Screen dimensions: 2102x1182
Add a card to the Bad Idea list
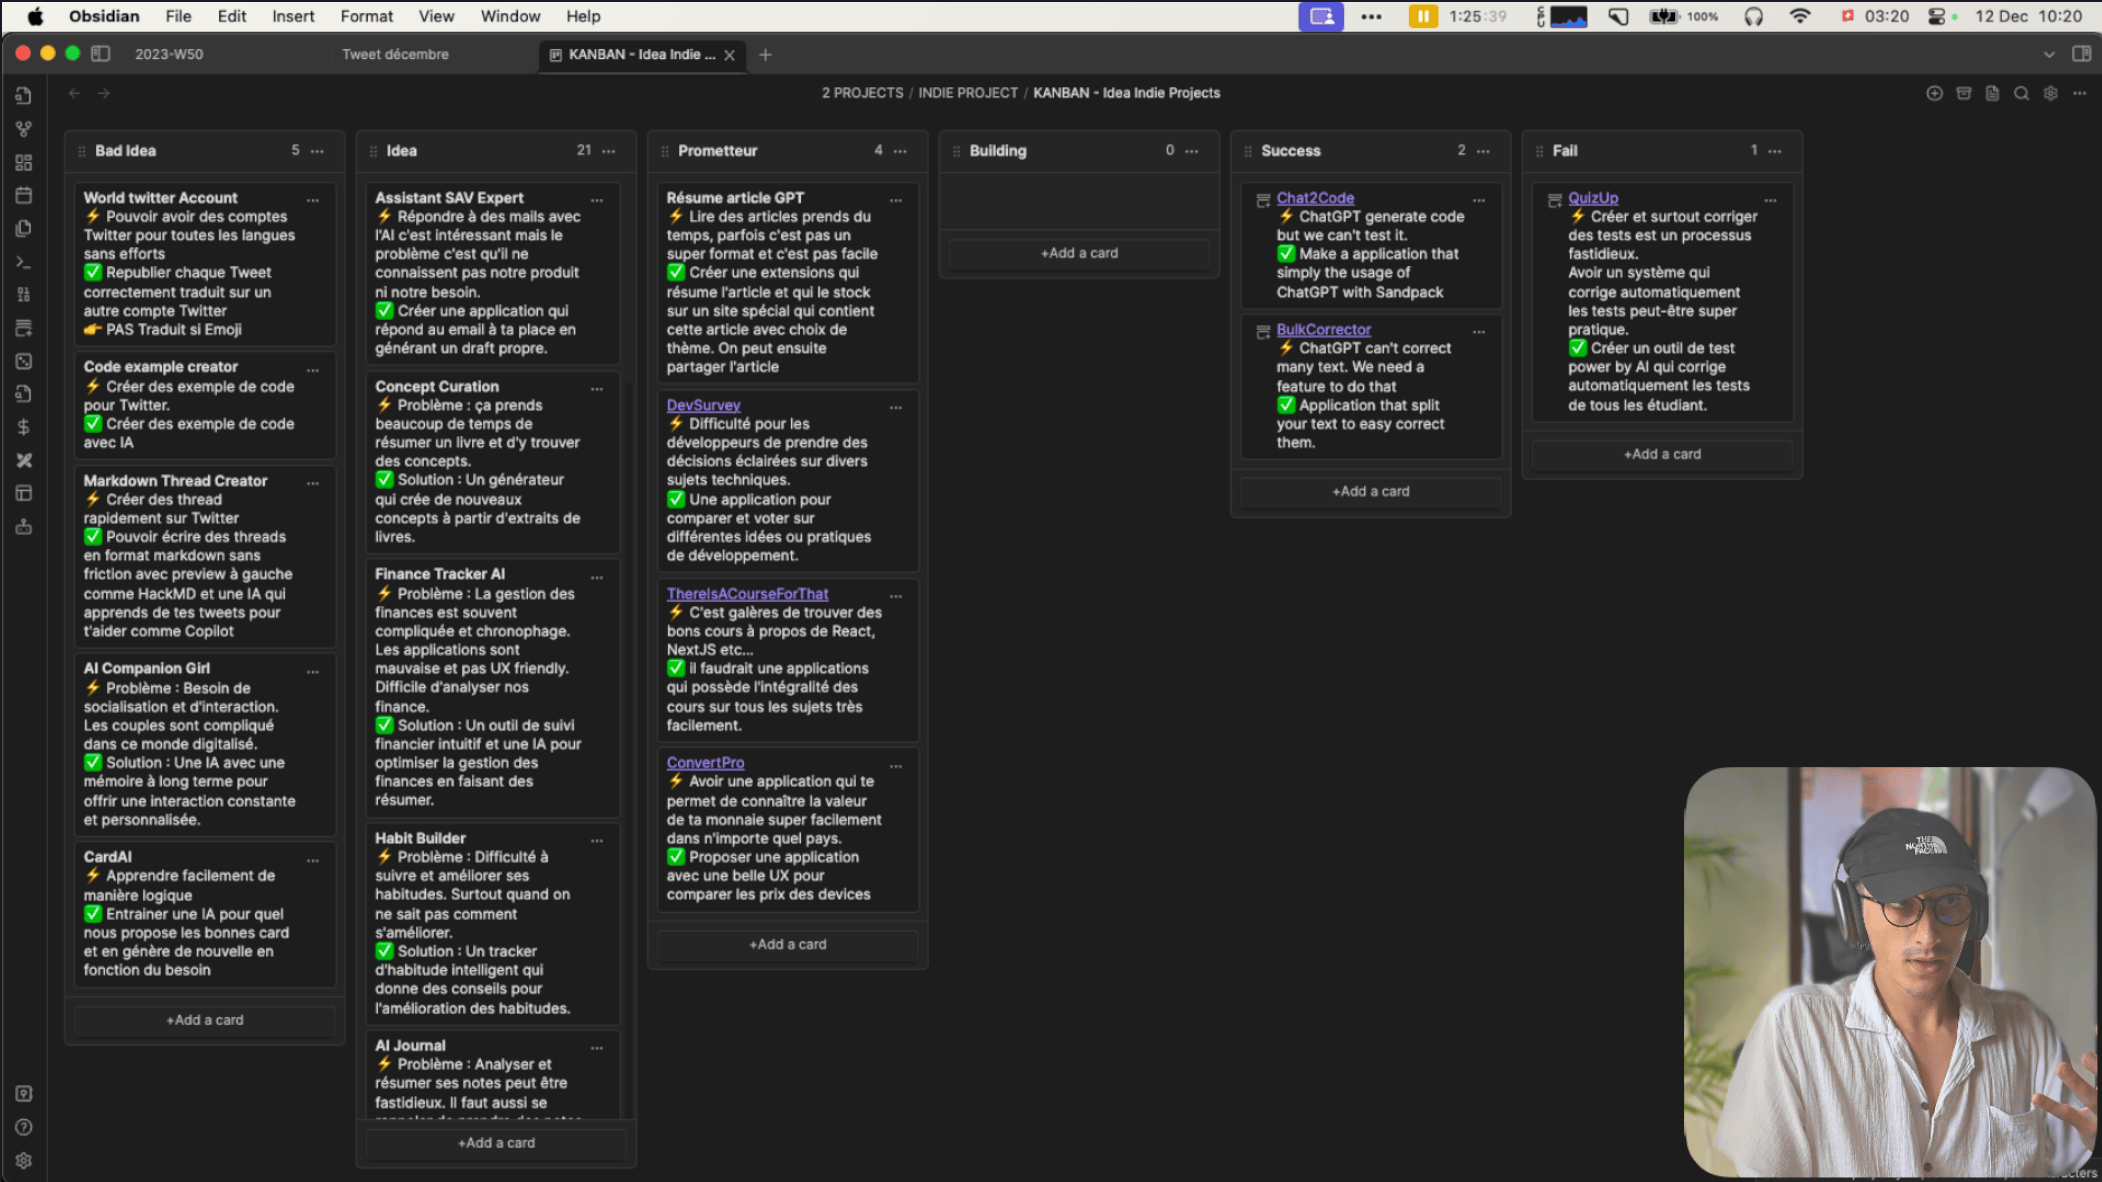[205, 1020]
